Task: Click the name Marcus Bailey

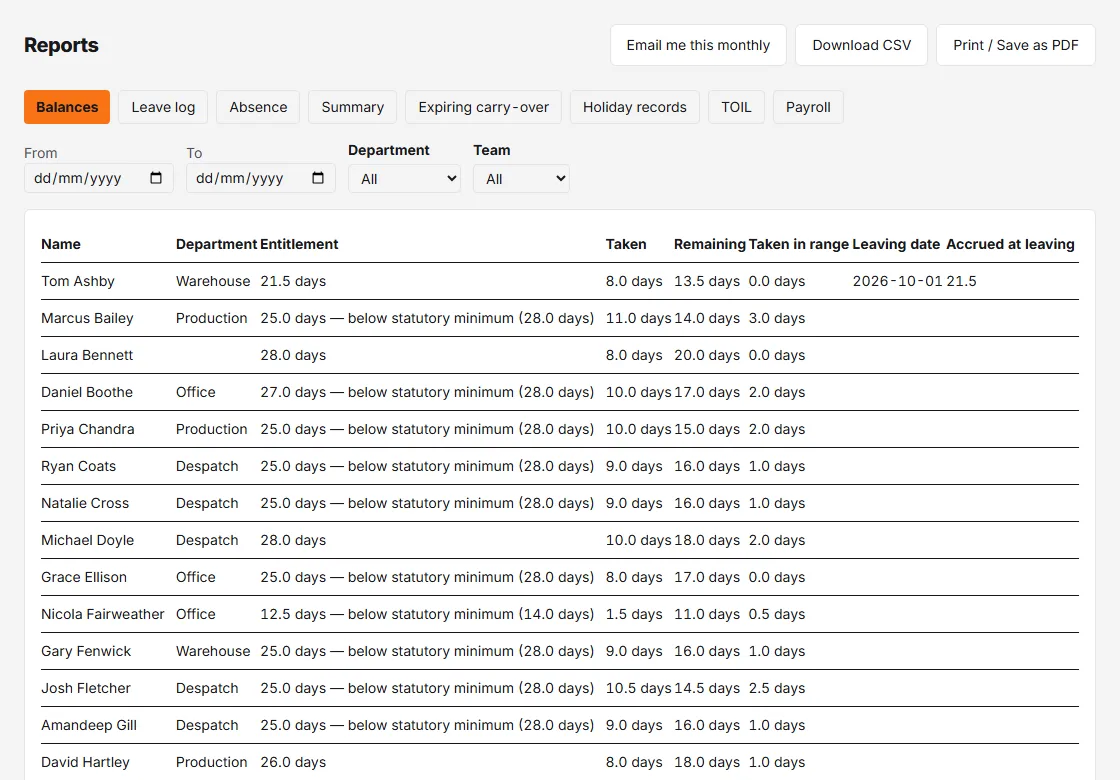Action: coord(87,319)
